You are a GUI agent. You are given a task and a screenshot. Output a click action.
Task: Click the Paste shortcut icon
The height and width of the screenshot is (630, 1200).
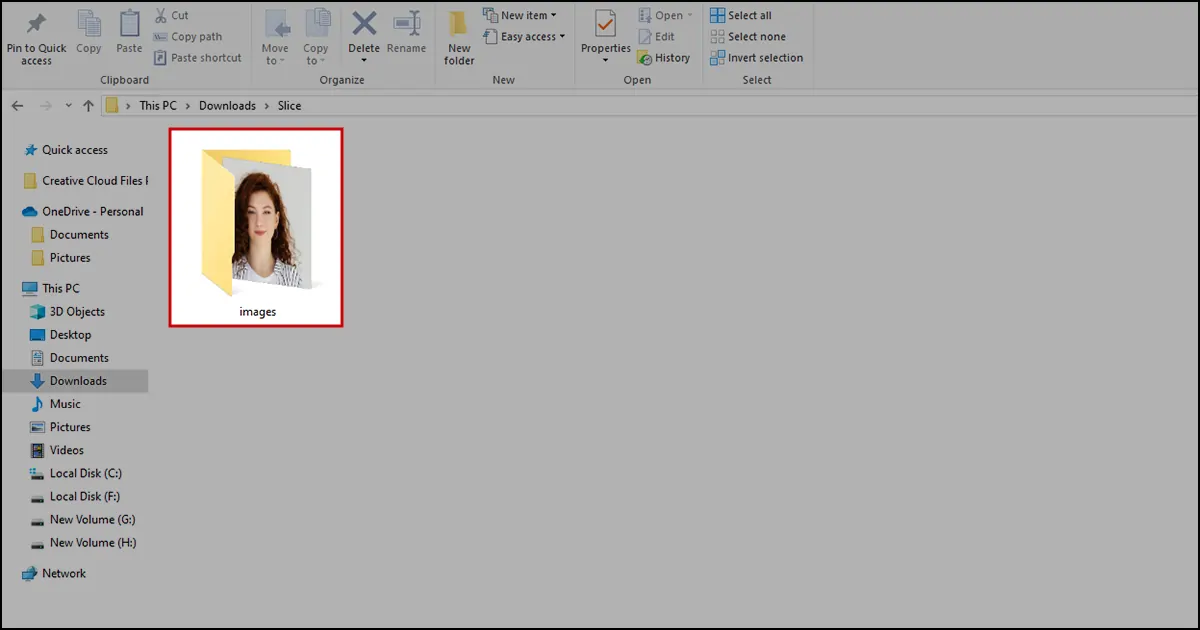(162, 57)
